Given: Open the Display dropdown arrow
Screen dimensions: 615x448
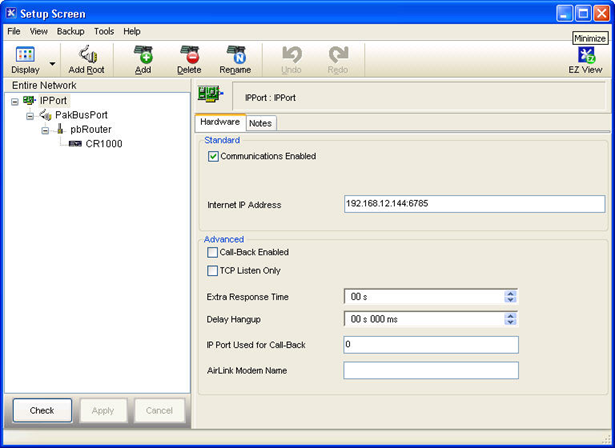Looking at the screenshot, I should pyautogui.click(x=53, y=62).
